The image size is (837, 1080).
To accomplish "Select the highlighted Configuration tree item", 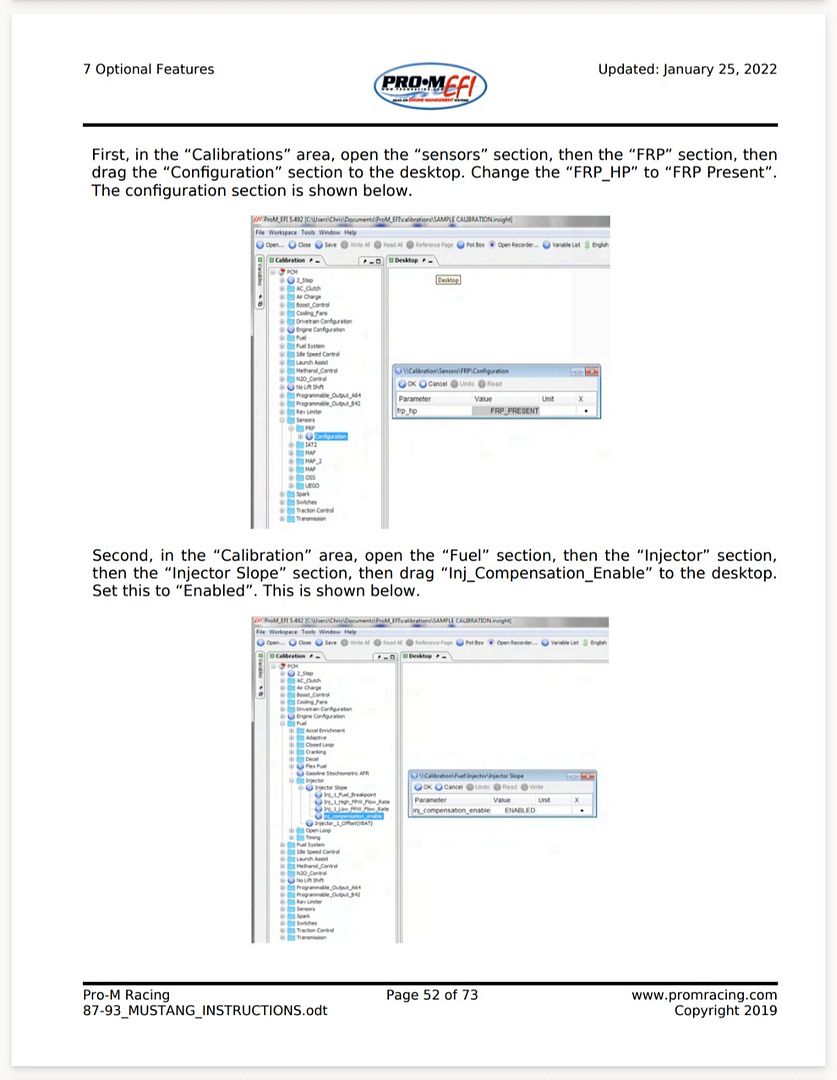I will [331, 437].
